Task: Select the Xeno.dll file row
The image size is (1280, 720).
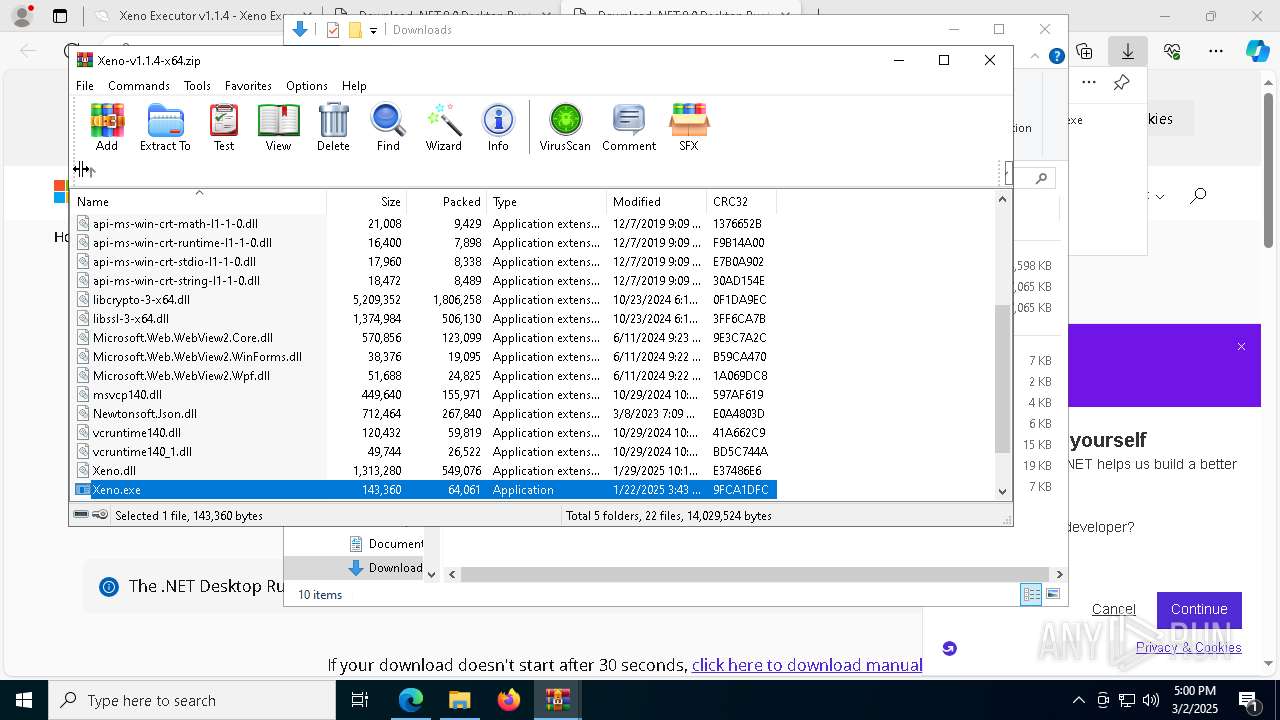Action: coord(424,471)
